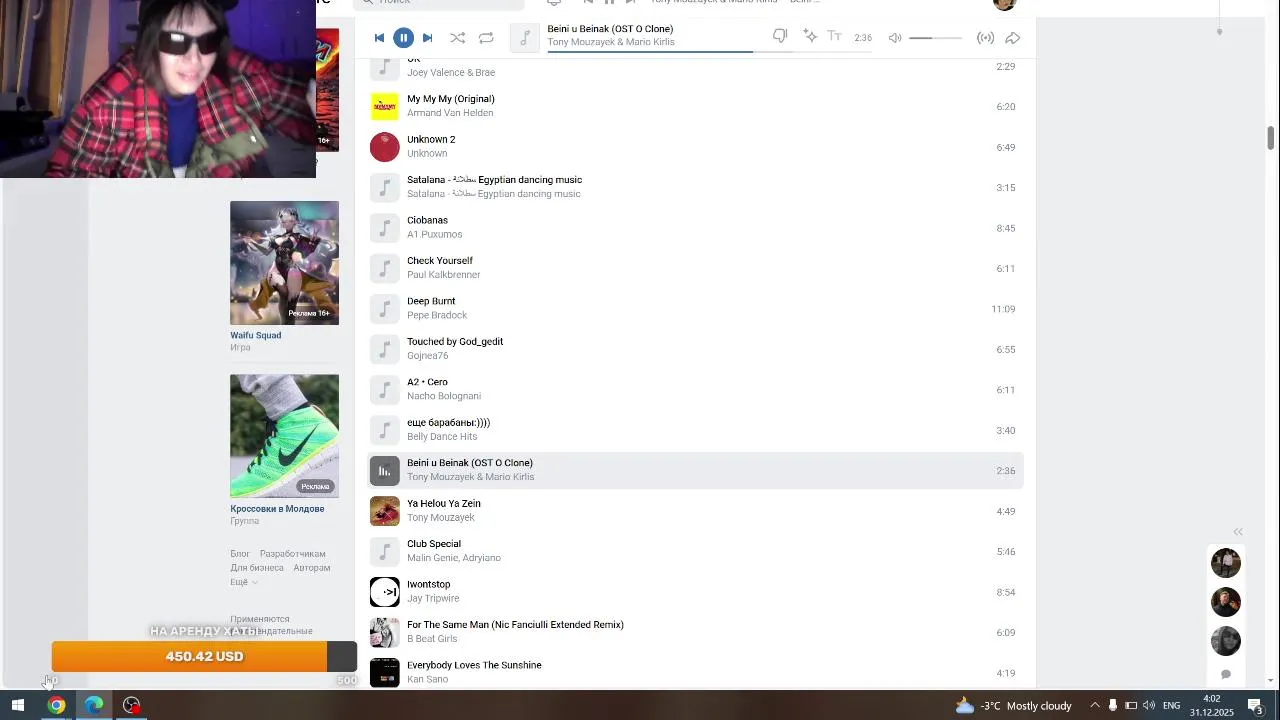Open similar tracks sparkle icon
The height and width of the screenshot is (720, 1280).
[x=810, y=37]
